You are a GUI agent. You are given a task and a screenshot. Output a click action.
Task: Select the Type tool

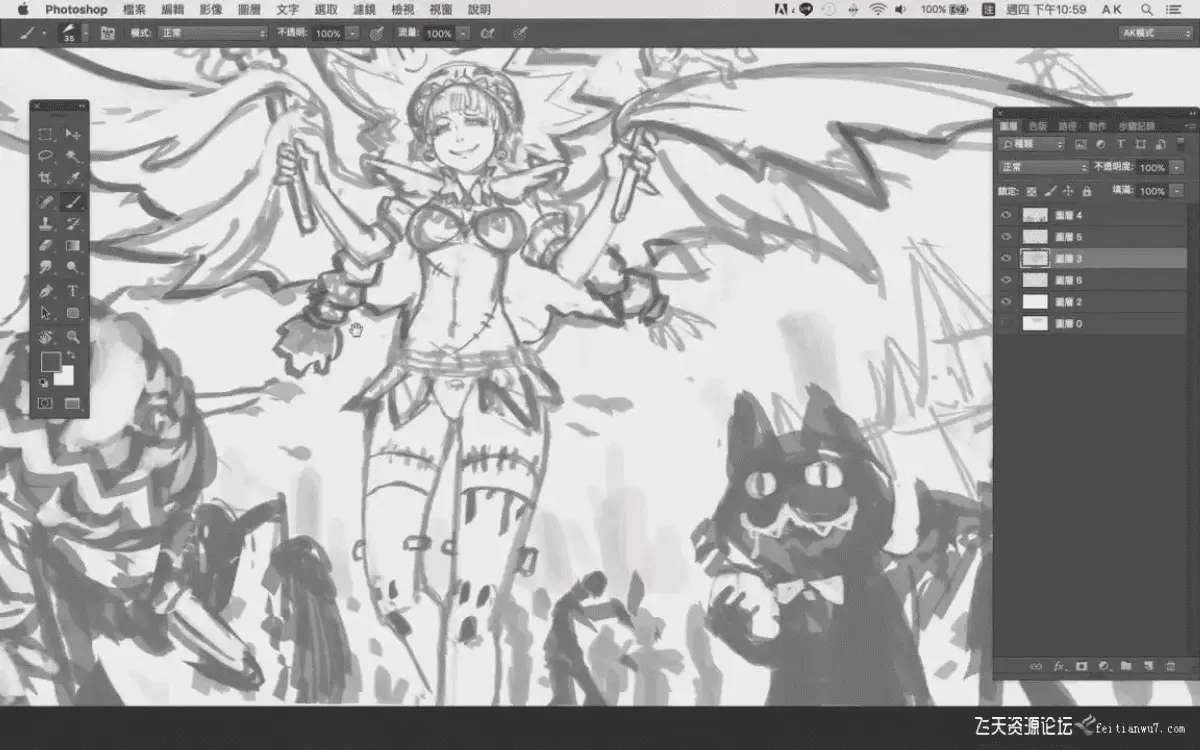click(x=73, y=291)
